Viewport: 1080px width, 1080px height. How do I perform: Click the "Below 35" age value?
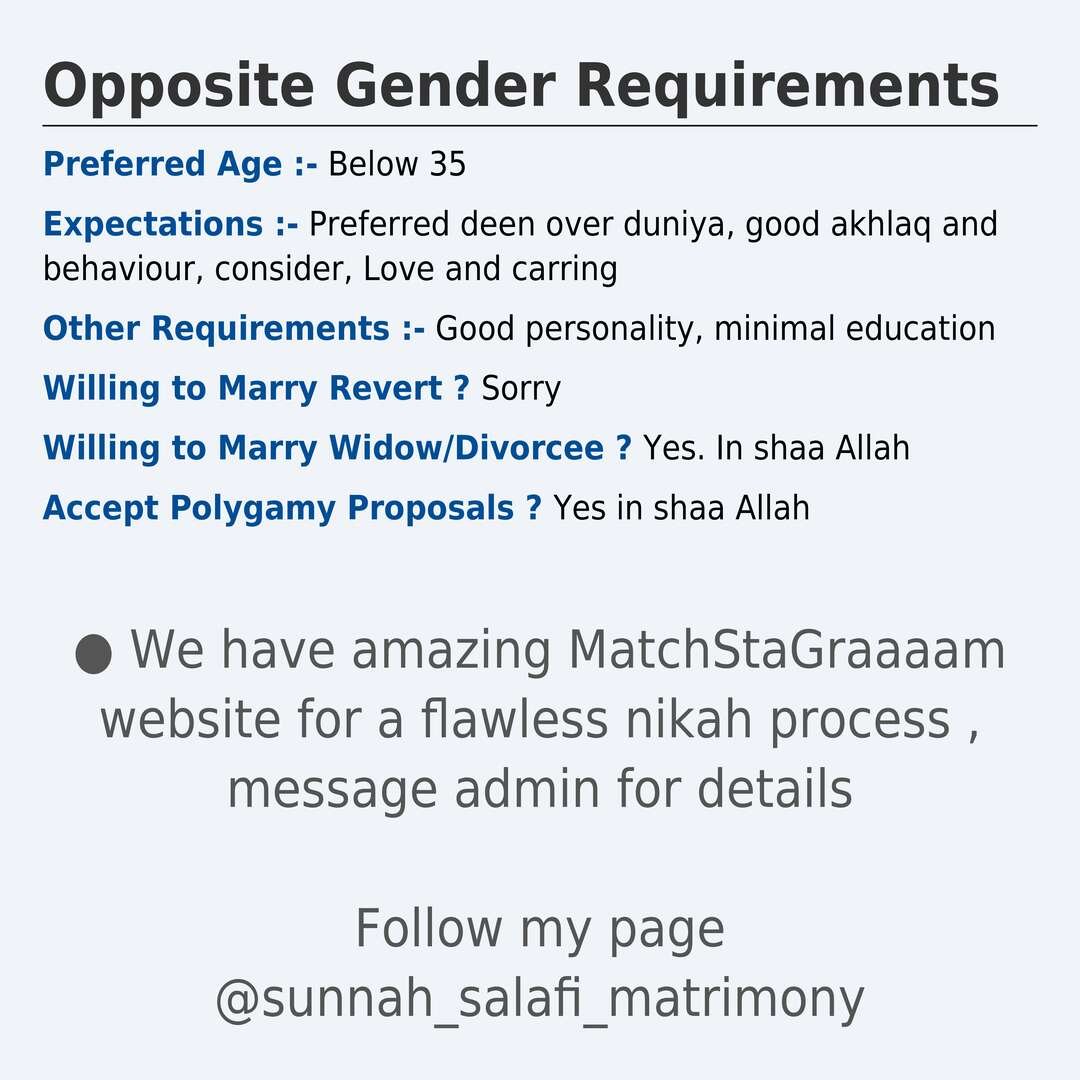coord(397,164)
